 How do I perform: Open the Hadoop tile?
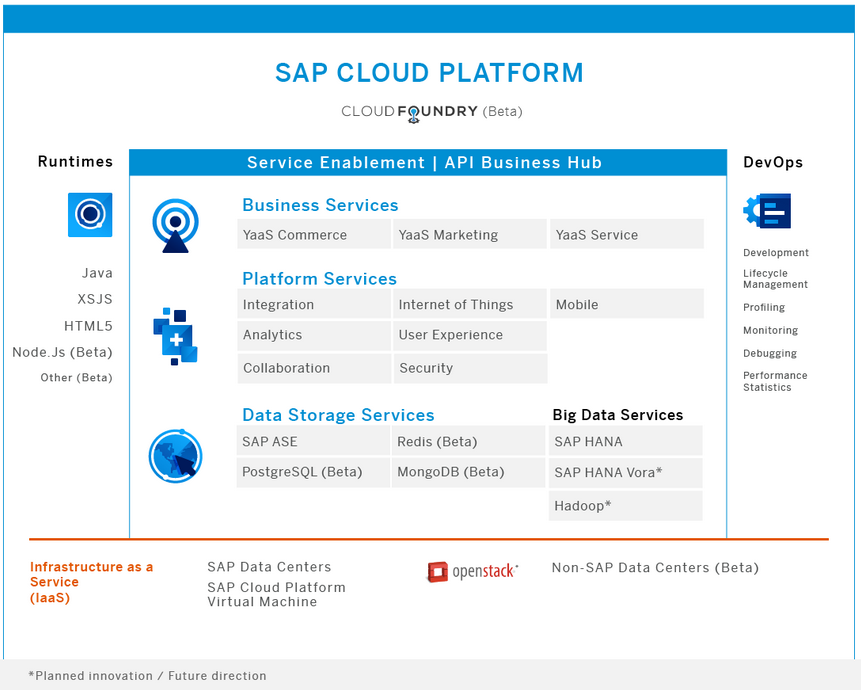625,506
